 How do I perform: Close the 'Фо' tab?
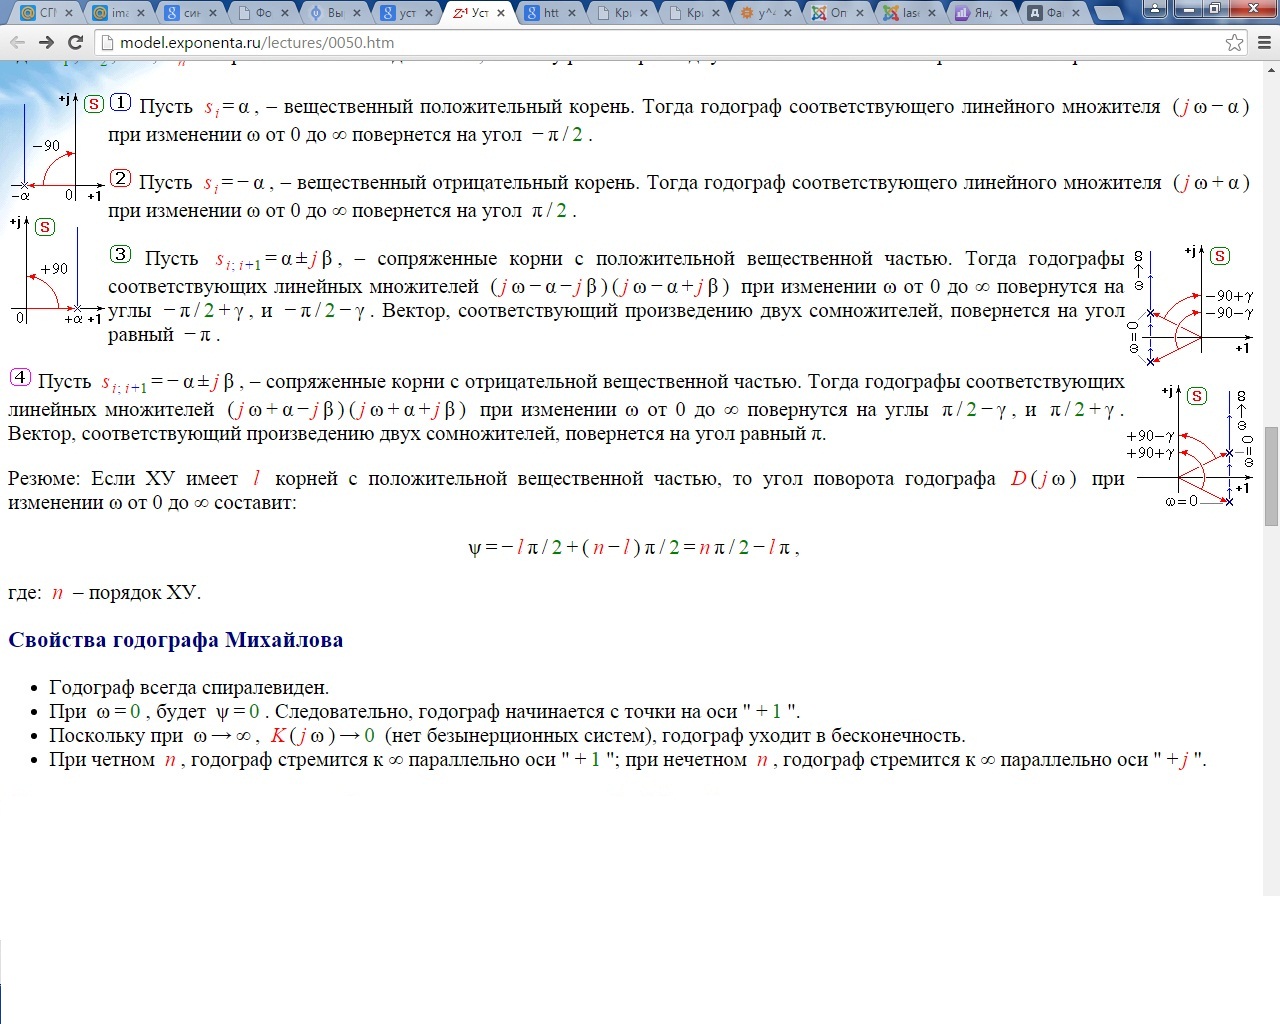click(x=285, y=13)
